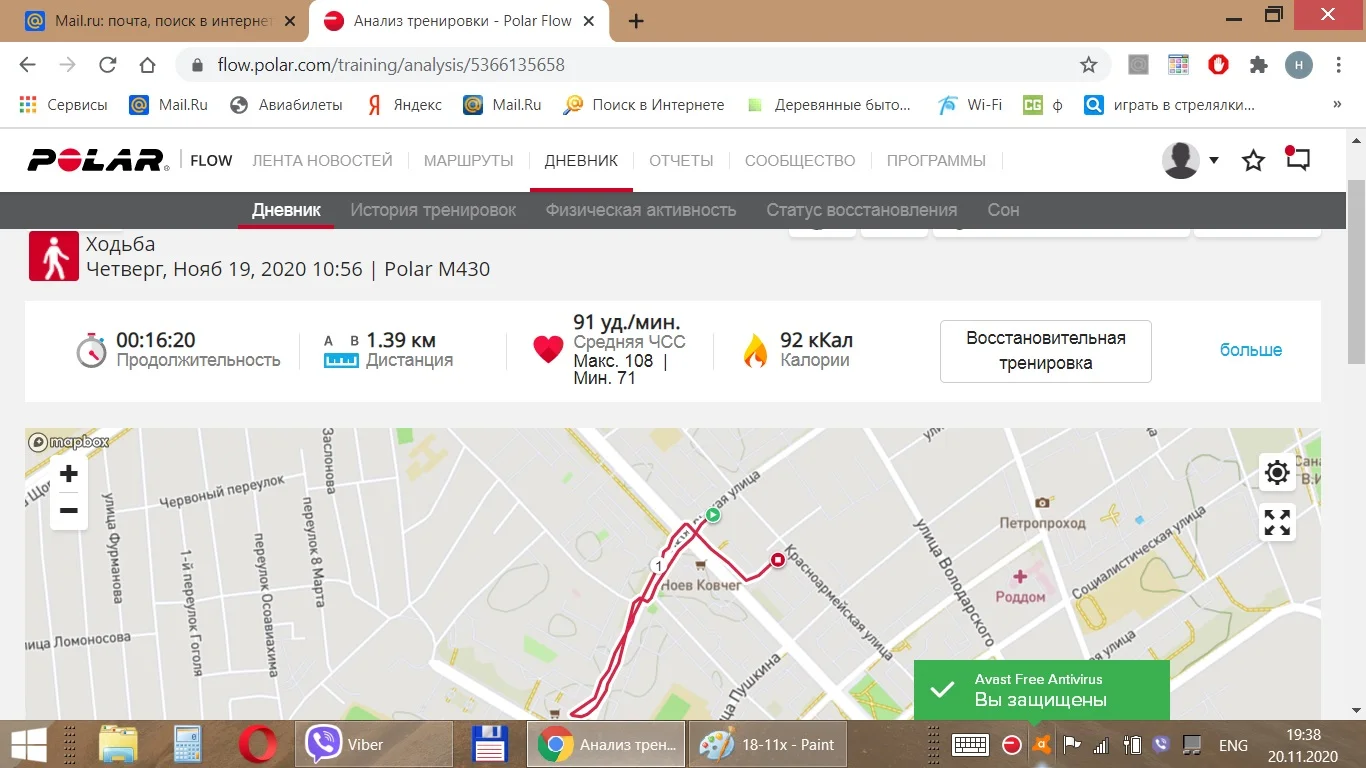Click the больше link

1251,350
